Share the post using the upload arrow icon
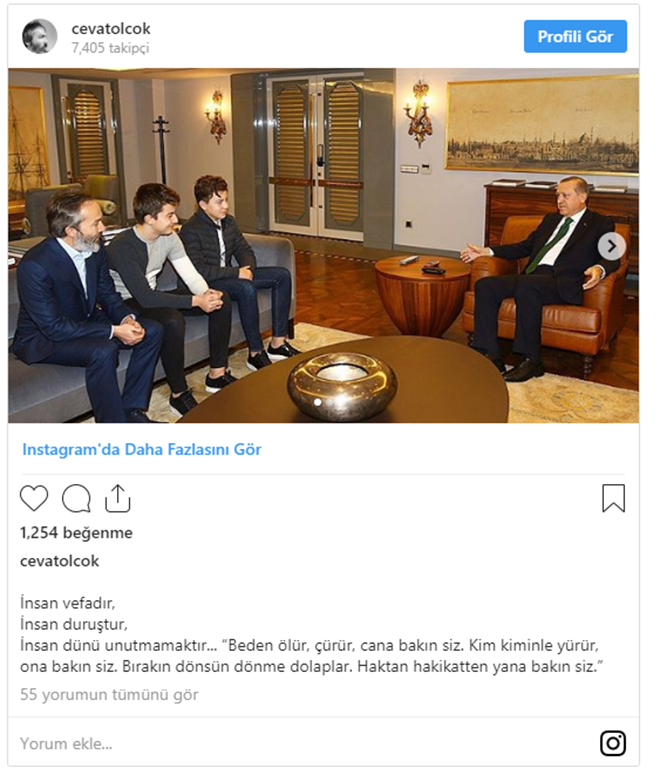Screen dimensions: 660x775 pyautogui.click(x=118, y=498)
